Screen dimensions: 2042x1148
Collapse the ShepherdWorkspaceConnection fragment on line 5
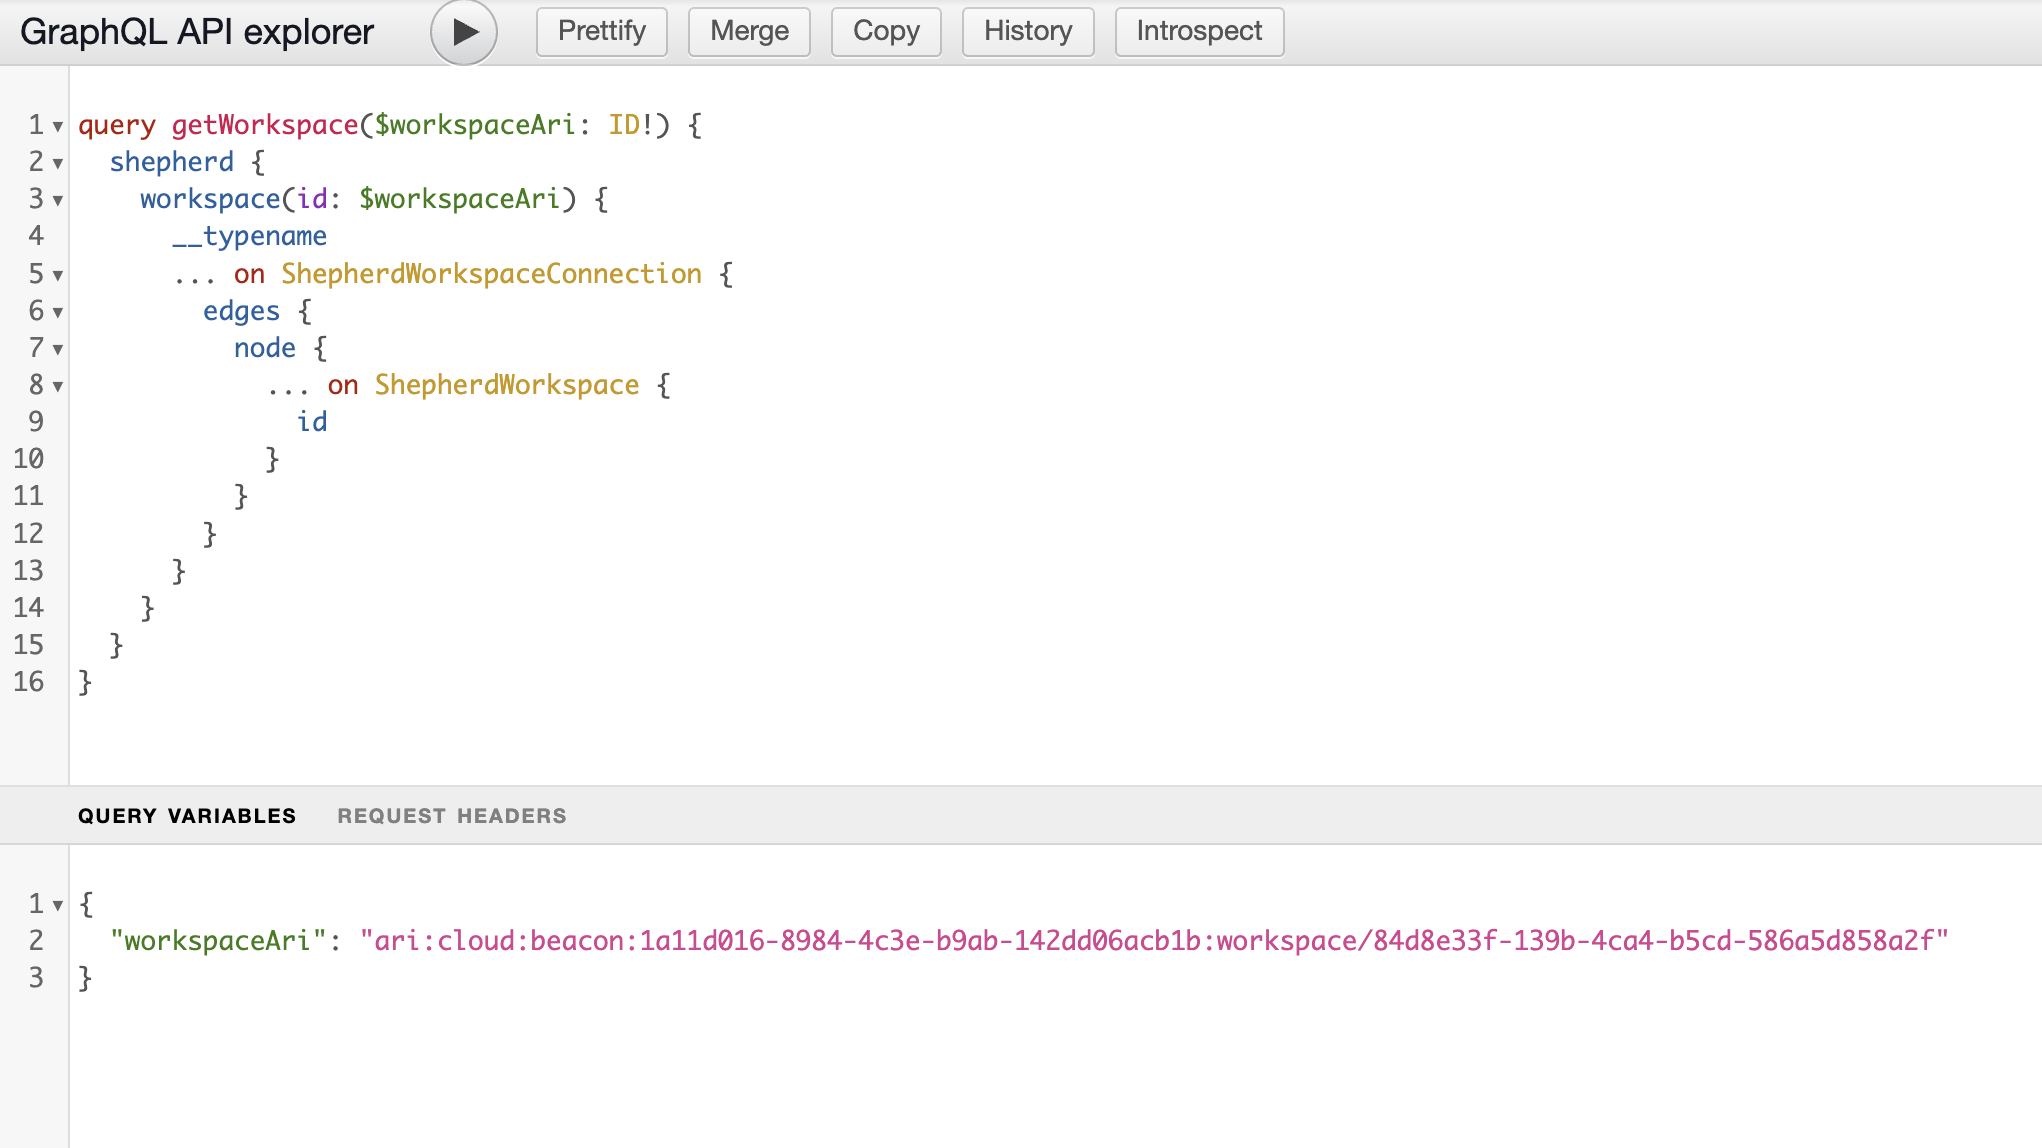(57, 275)
